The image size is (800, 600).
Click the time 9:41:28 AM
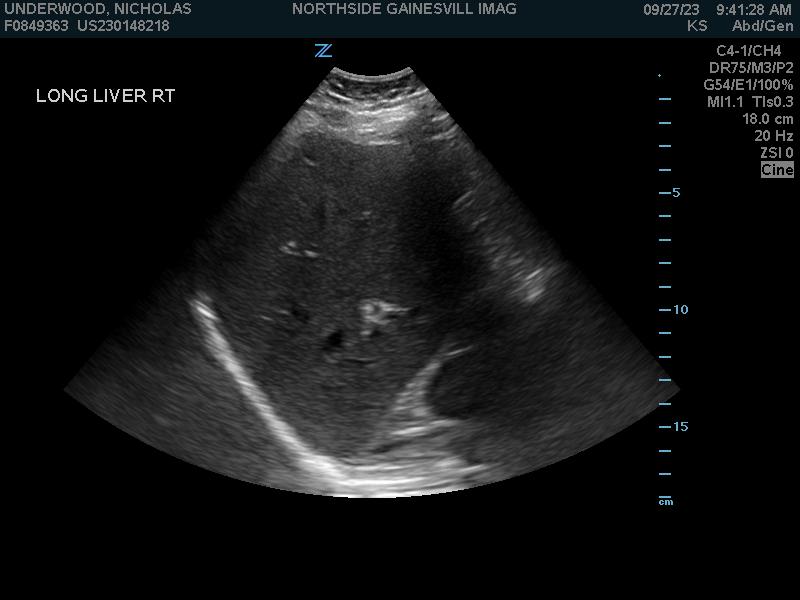click(x=753, y=9)
